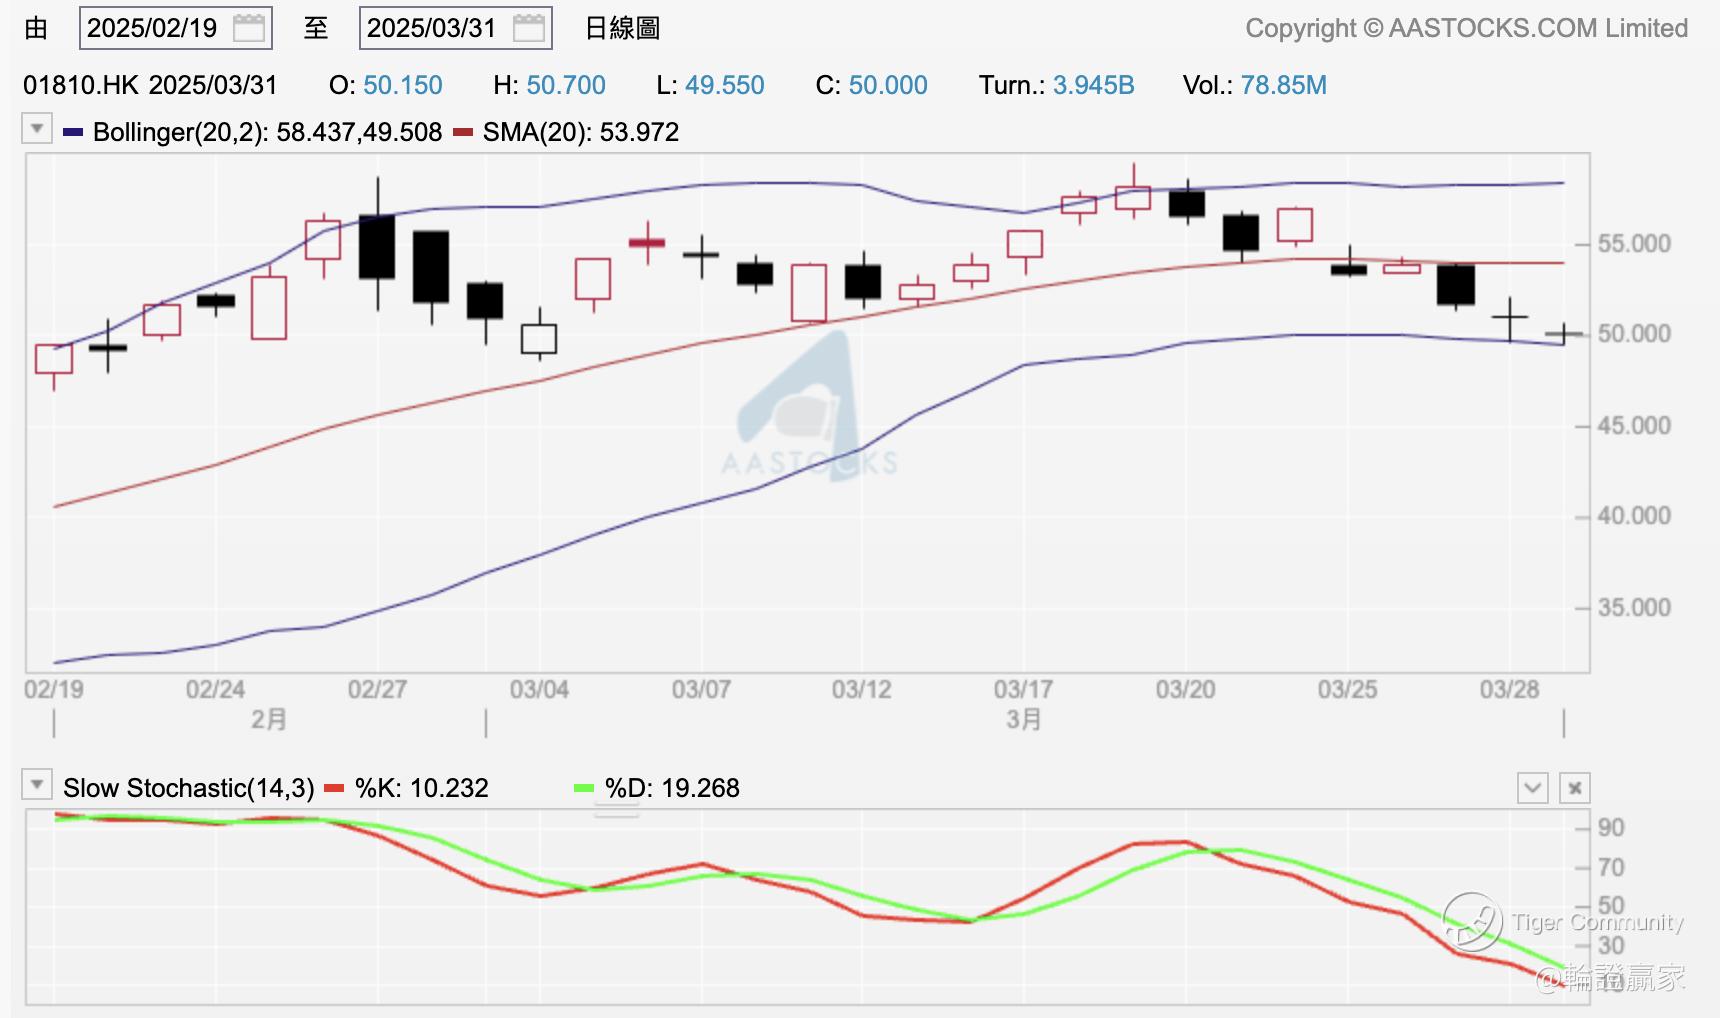Click the turnover value 3.945B
The height and width of the screenshot is (1018, 1720).
(x=1094, y=85)
